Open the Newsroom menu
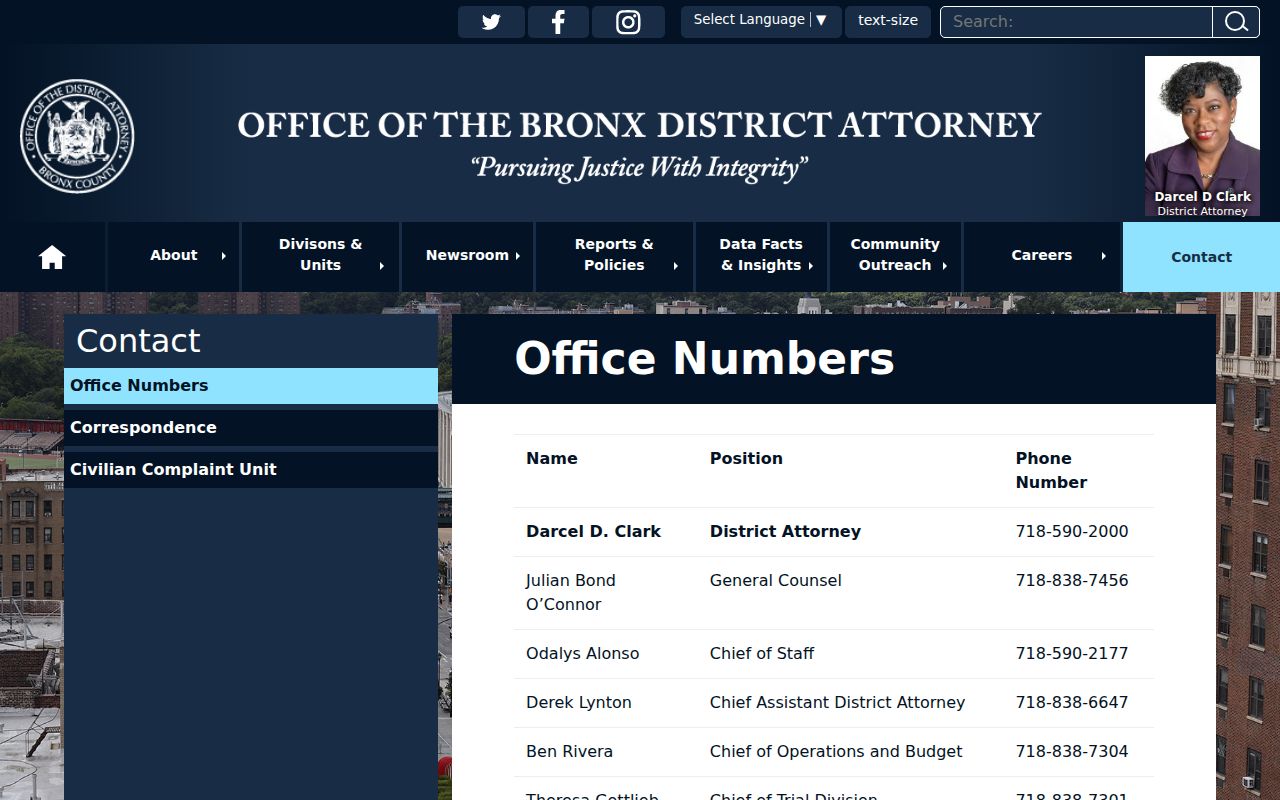 pyautogui.click(x=467, y=255)
